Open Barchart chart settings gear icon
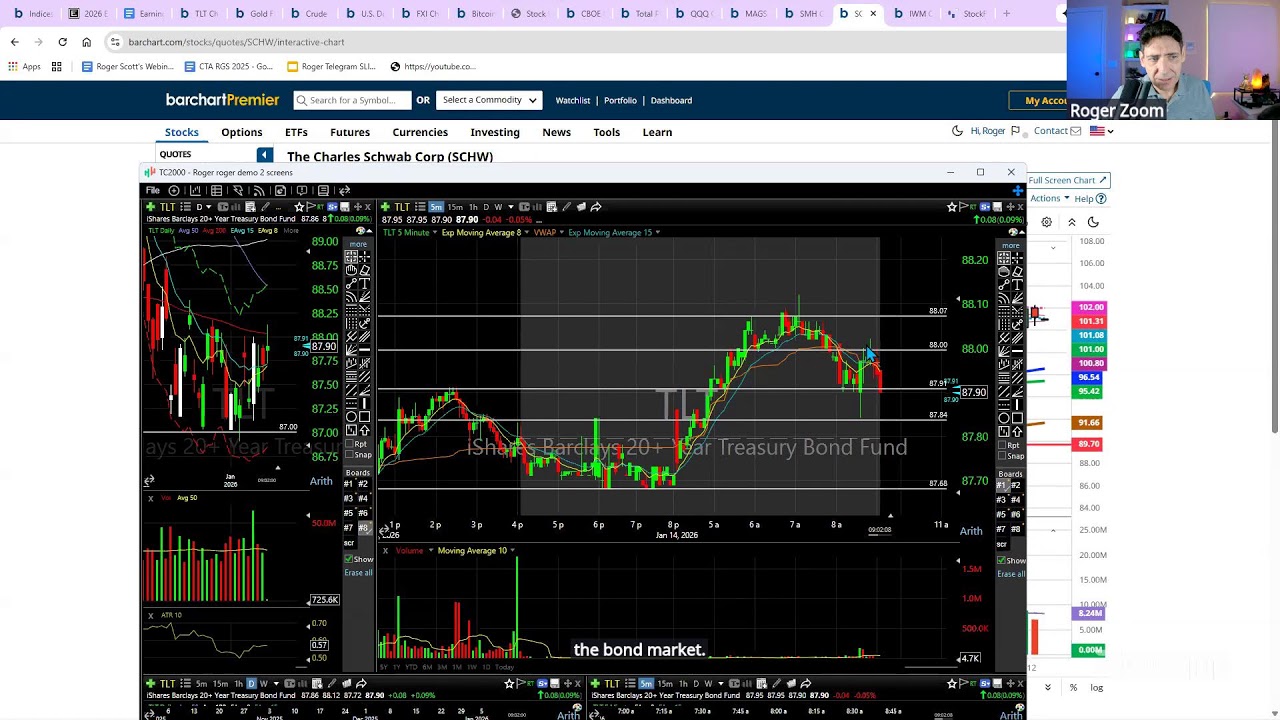Image resolution: width=1280 pixels, height=720 pixels. (x=1046, y=222)
